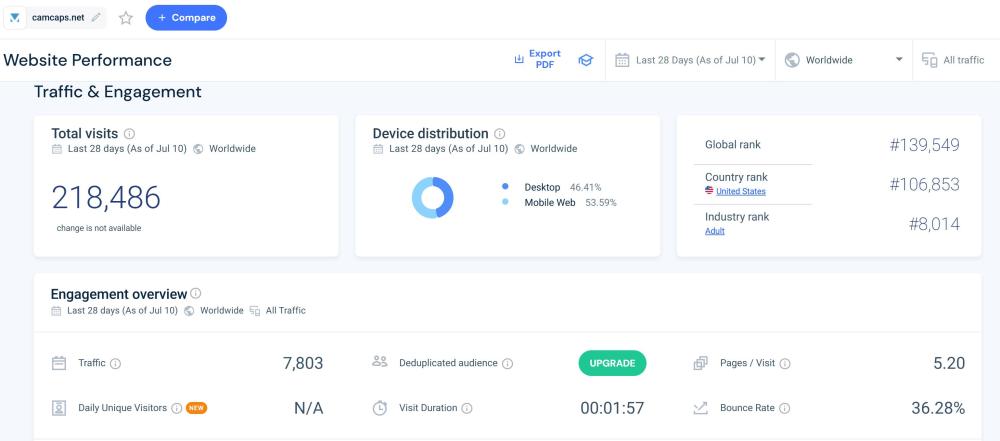The width and height of the screenshot is (1000, 441).
Task: Click the info icon beside Pages / Visit
Action: (785, 363)
